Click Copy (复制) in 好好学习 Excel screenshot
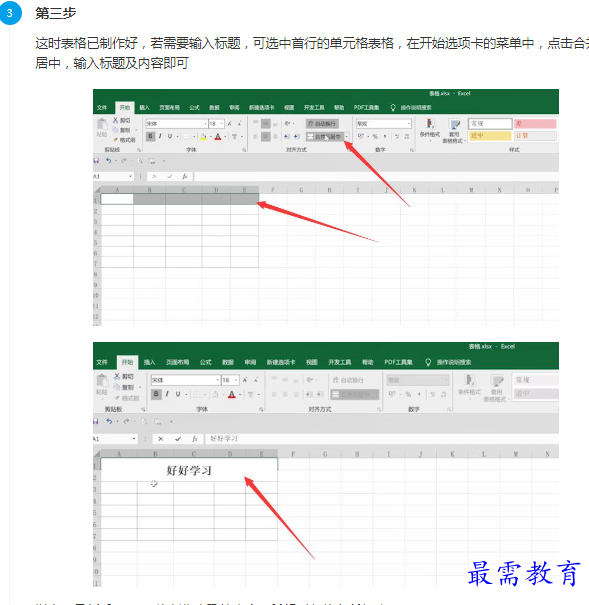Screen dimensions: 589x605 124,387
